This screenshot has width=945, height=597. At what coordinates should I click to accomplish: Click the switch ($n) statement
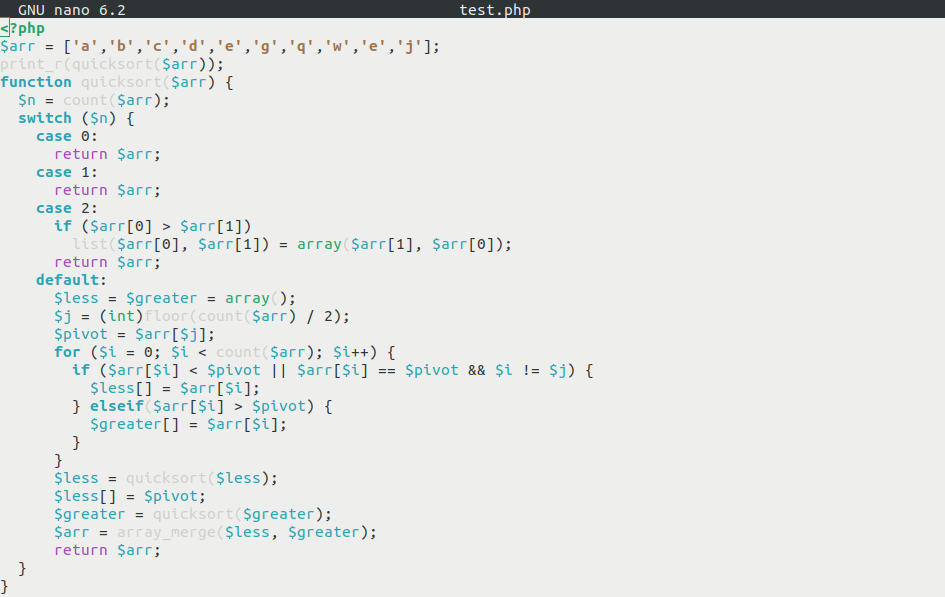[76, 119]
